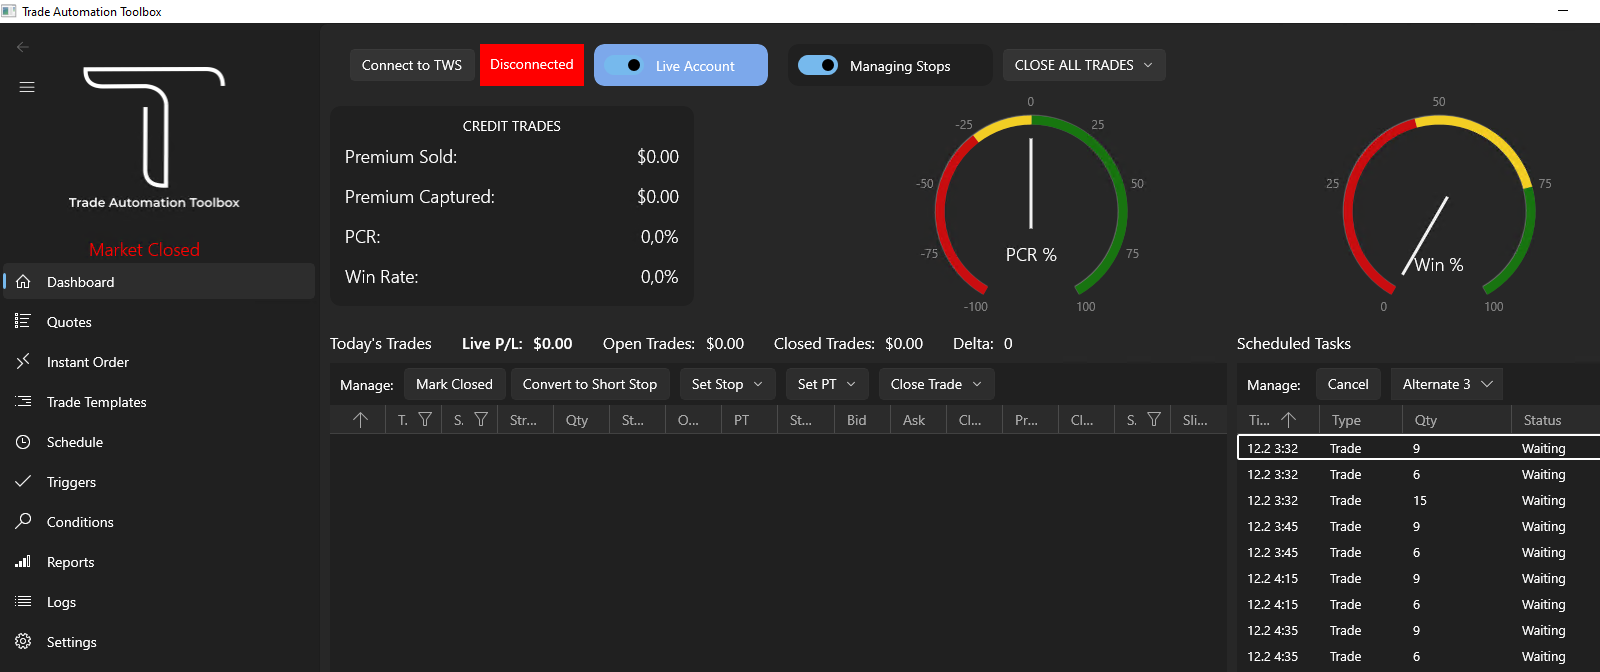
Task: Click the hamburger menu icon
Action: (x=27, y=87)
